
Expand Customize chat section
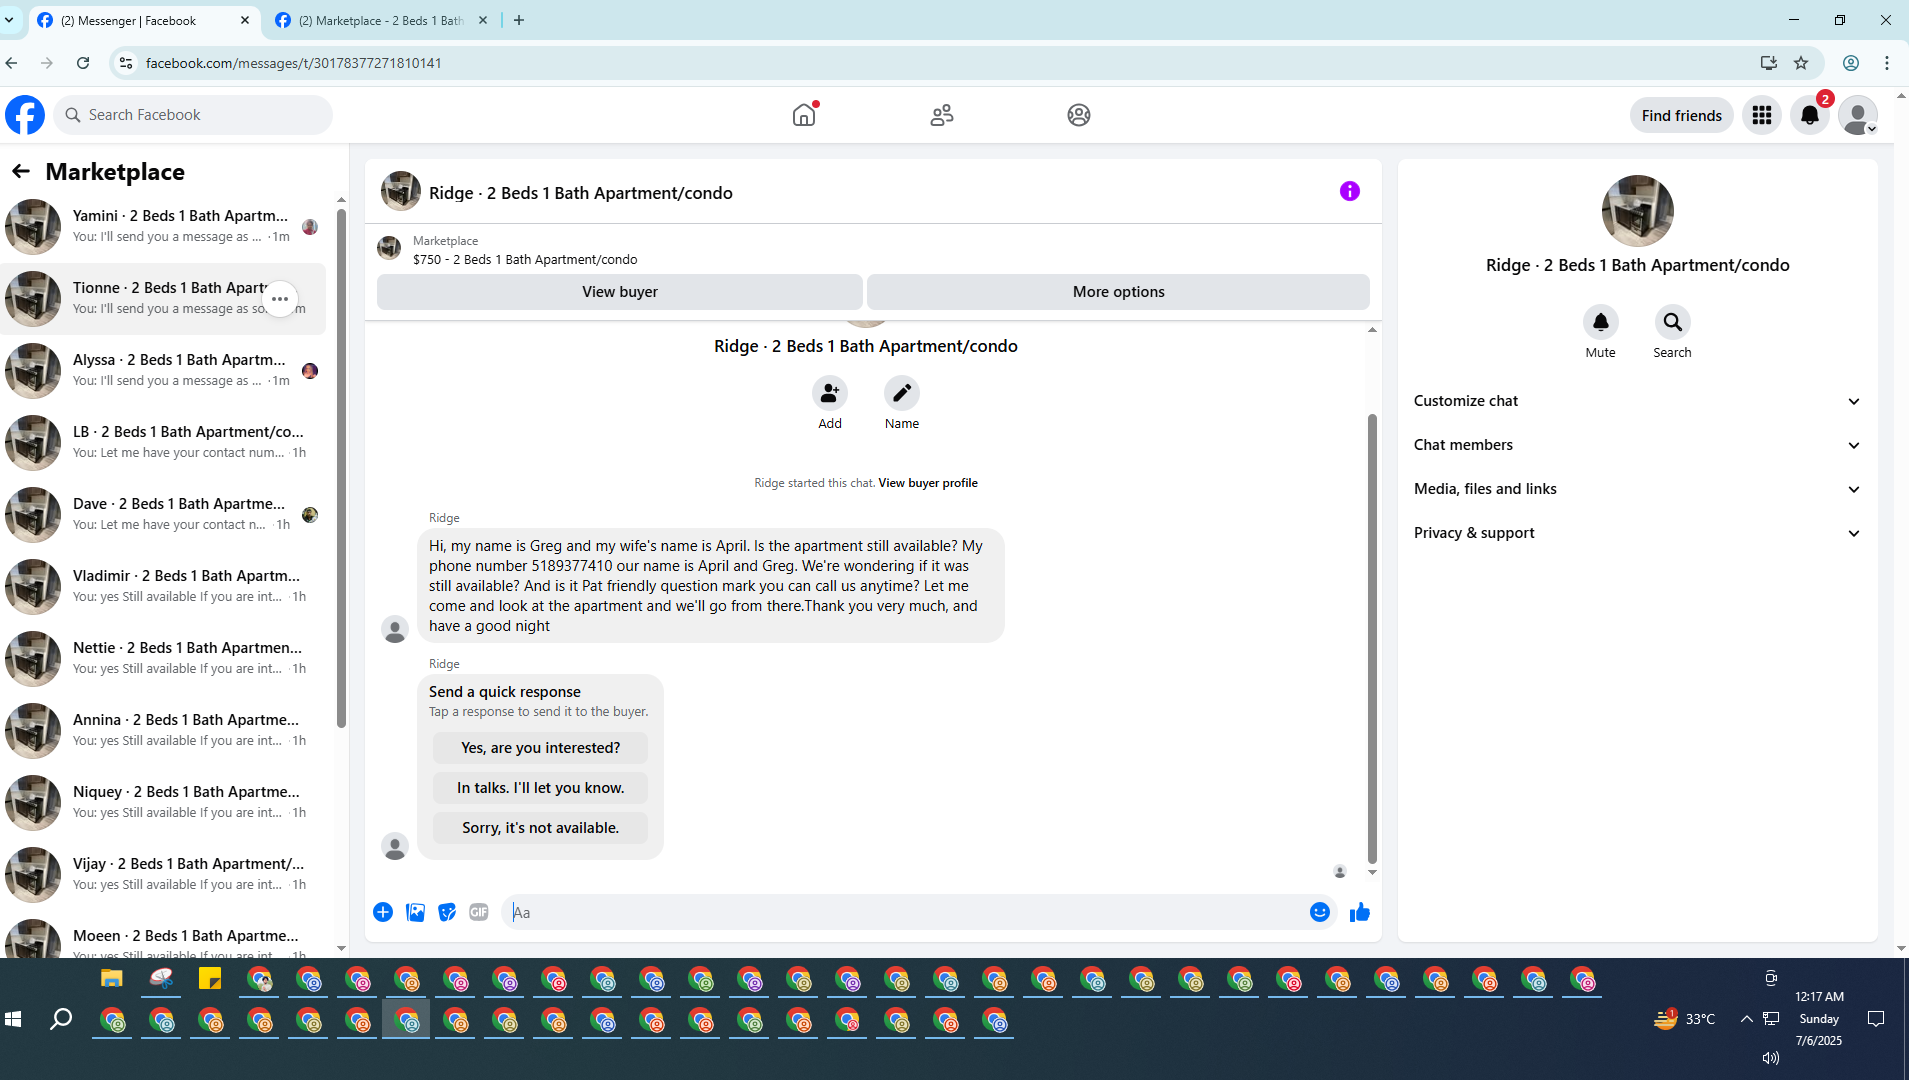pyautogui.click(x=1638, y=401)
